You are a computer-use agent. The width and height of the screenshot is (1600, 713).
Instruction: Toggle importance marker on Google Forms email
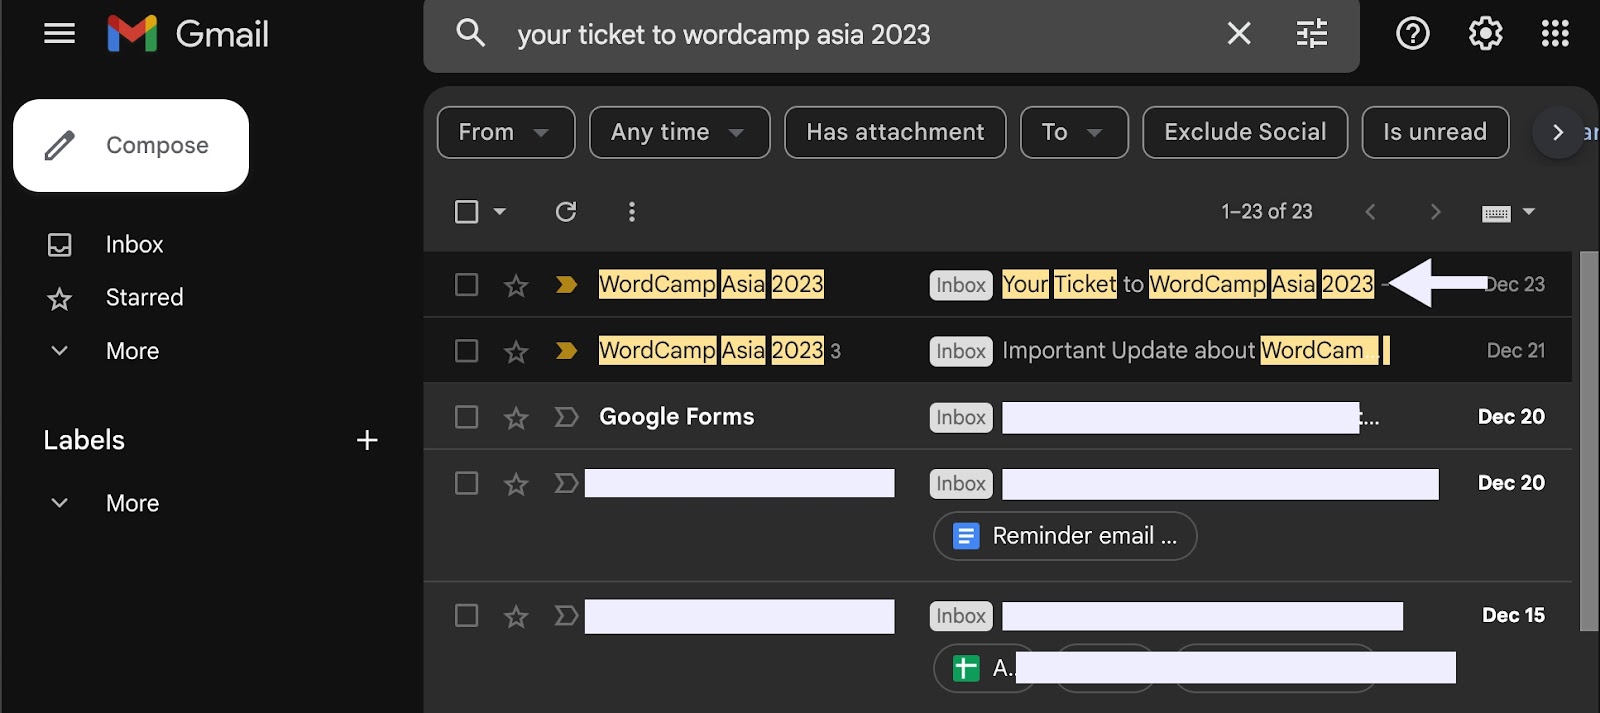(x=566, y=417)
